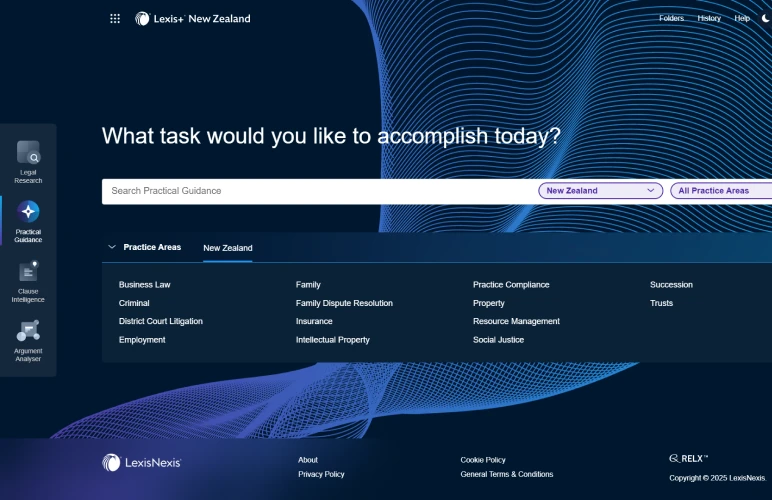The width and height of the screenshot is (772, 500).
Task: Open Resource Management practice area
Action: click(x=516, y=321)
